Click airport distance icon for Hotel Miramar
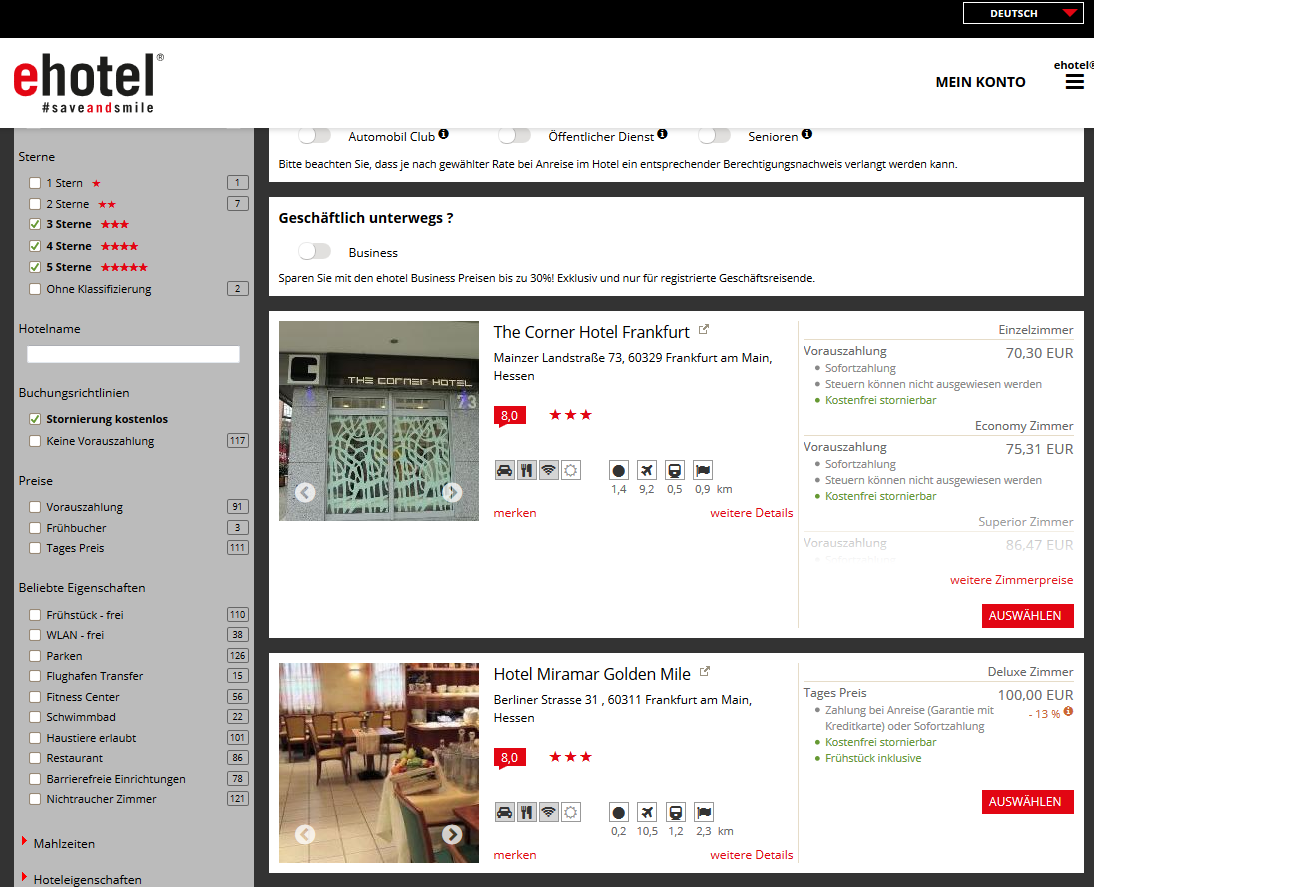The height and width of the screenshot is (887, 1293). coord(647,812)
